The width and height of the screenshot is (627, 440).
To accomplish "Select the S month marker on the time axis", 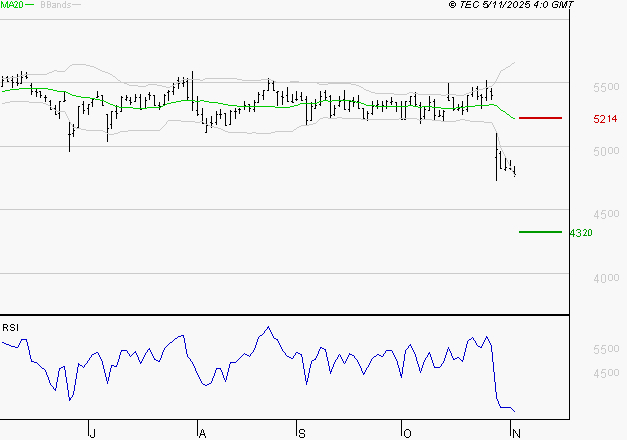I will click(301, 432).
